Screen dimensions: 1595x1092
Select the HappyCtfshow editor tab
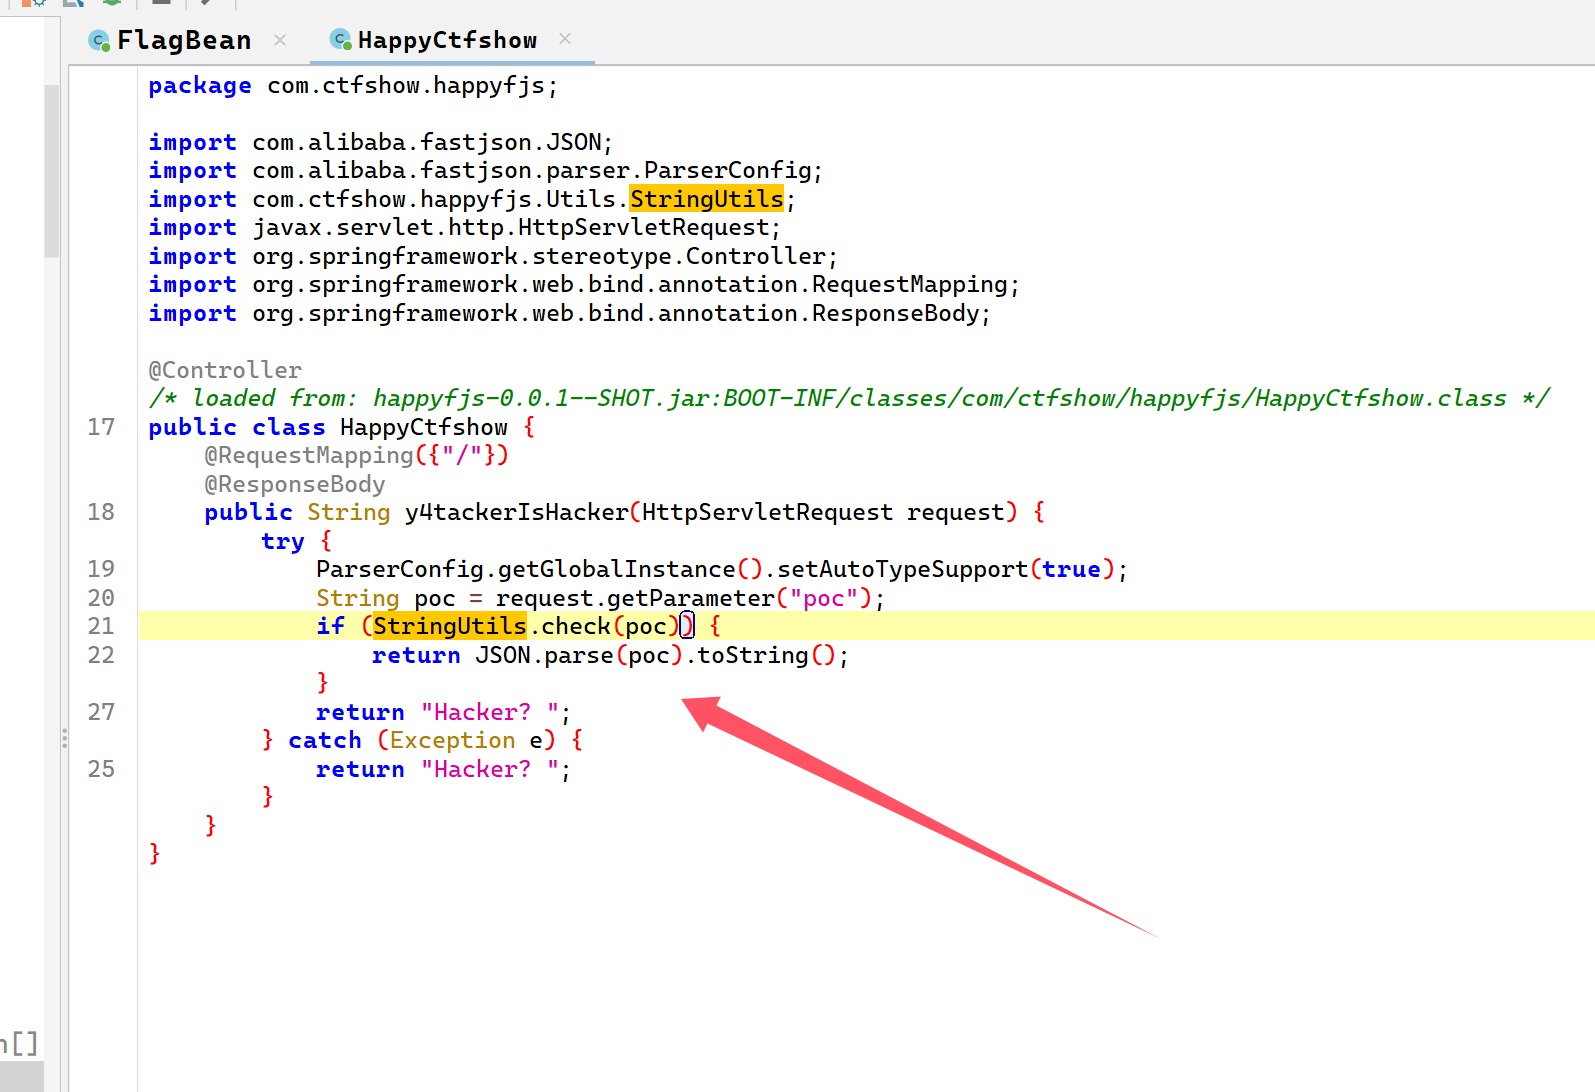(x=447, y=40)
